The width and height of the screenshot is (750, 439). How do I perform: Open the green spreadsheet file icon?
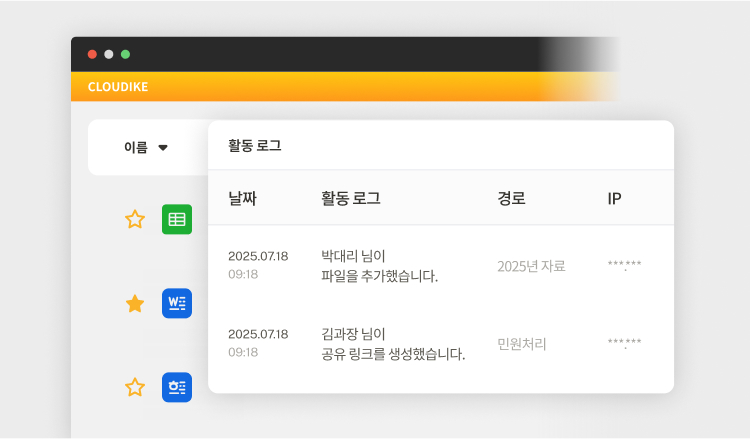coord(177,220)
